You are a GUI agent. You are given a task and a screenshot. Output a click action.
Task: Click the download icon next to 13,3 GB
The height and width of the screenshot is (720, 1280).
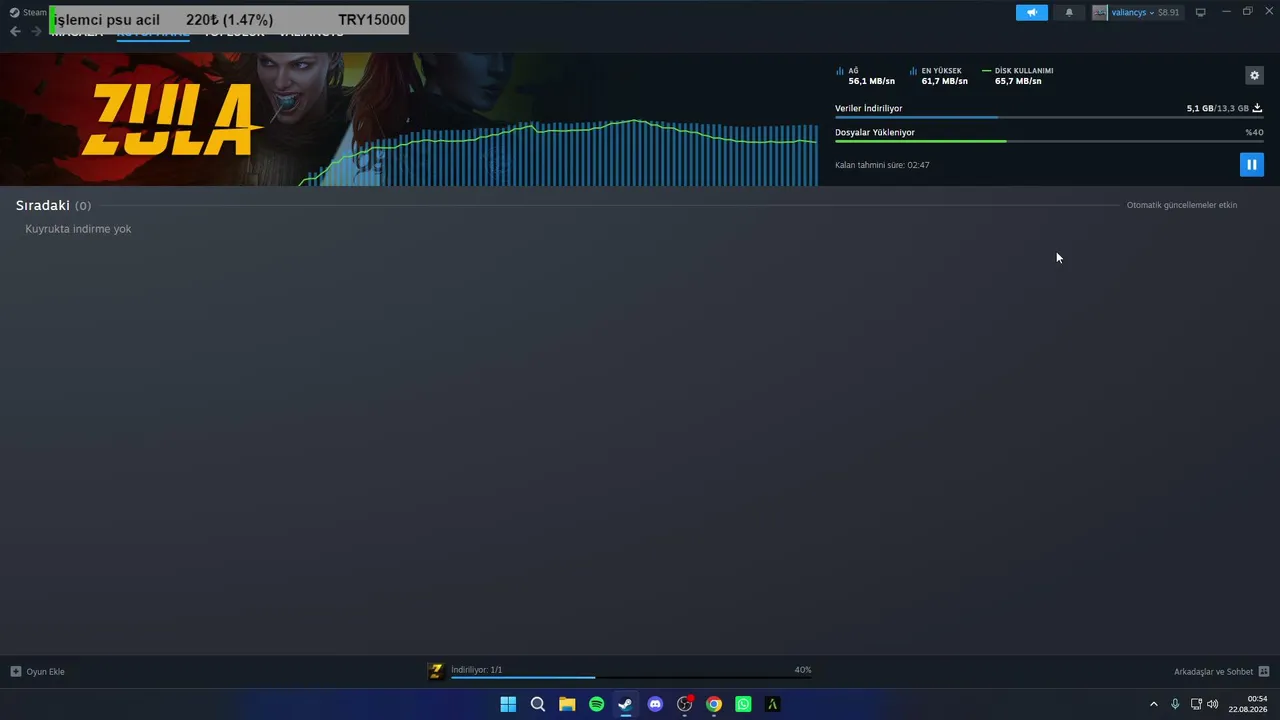click(x=1257, y=108)
